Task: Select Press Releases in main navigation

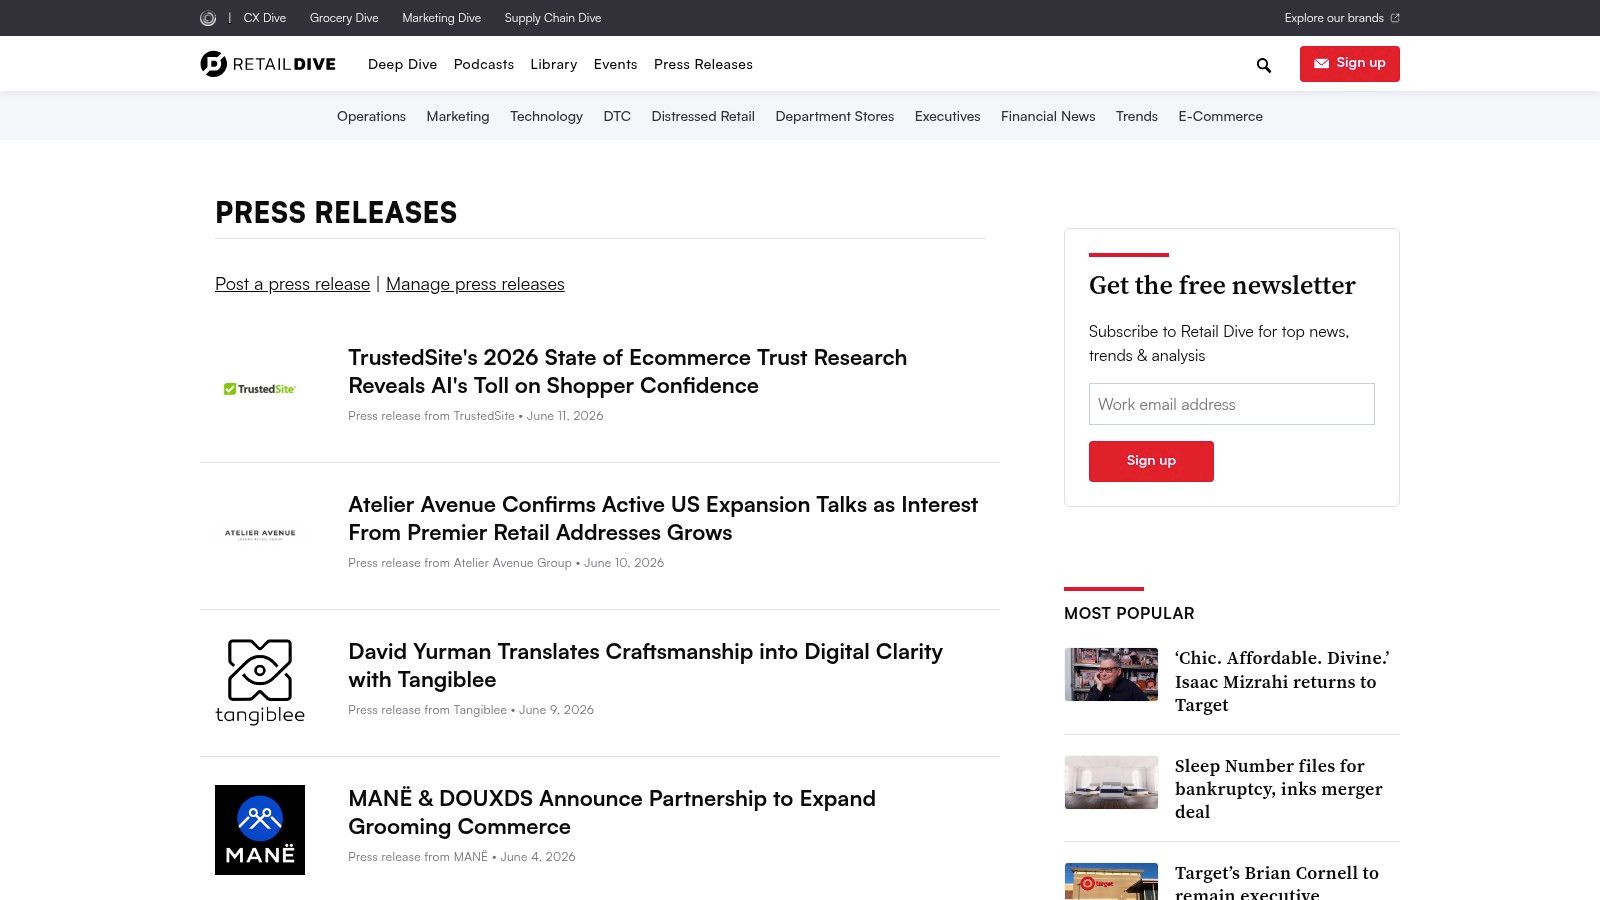Action: coord(703,64)
